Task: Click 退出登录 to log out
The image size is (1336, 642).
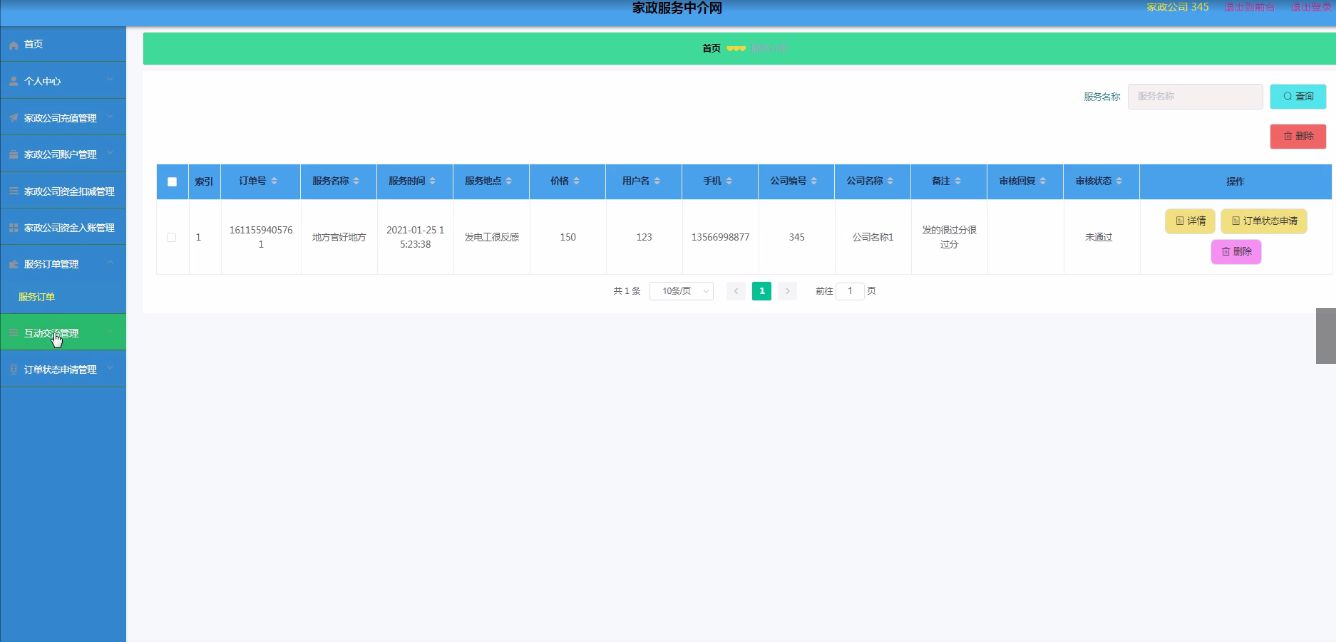Action: (1310, 7)
